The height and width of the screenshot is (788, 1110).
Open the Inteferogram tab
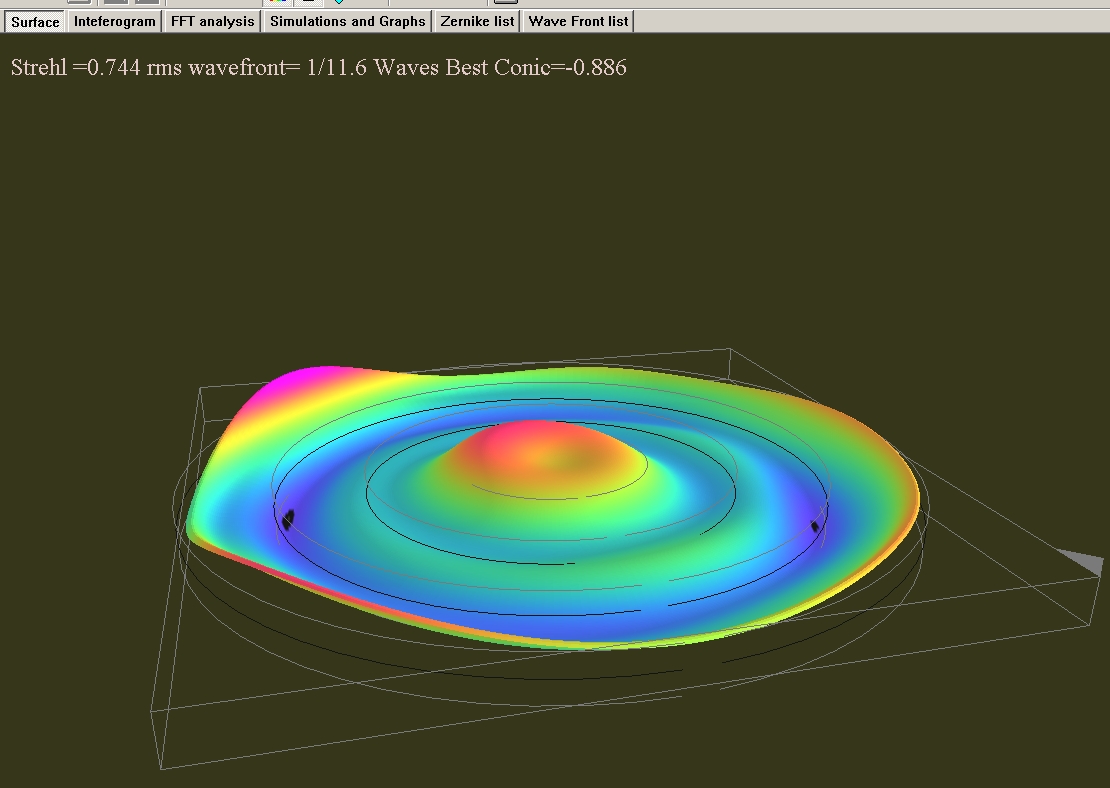[115, 21]
